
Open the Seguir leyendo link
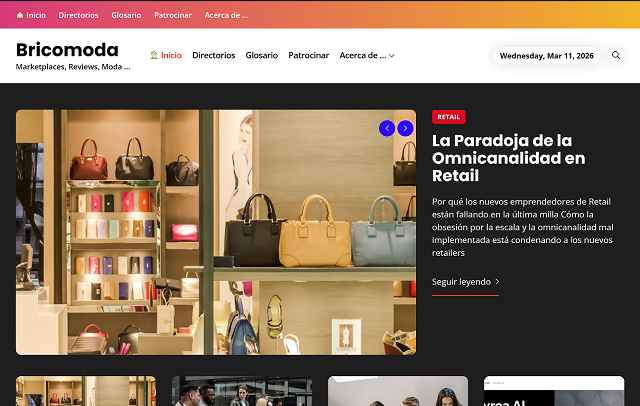tap(461, 282)
